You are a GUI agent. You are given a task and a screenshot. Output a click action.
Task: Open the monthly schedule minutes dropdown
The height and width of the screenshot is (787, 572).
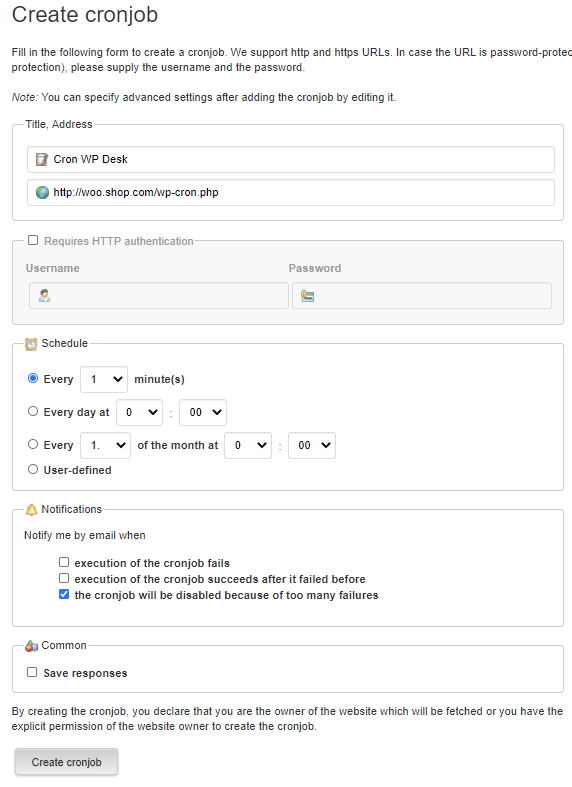click(312, 446)
